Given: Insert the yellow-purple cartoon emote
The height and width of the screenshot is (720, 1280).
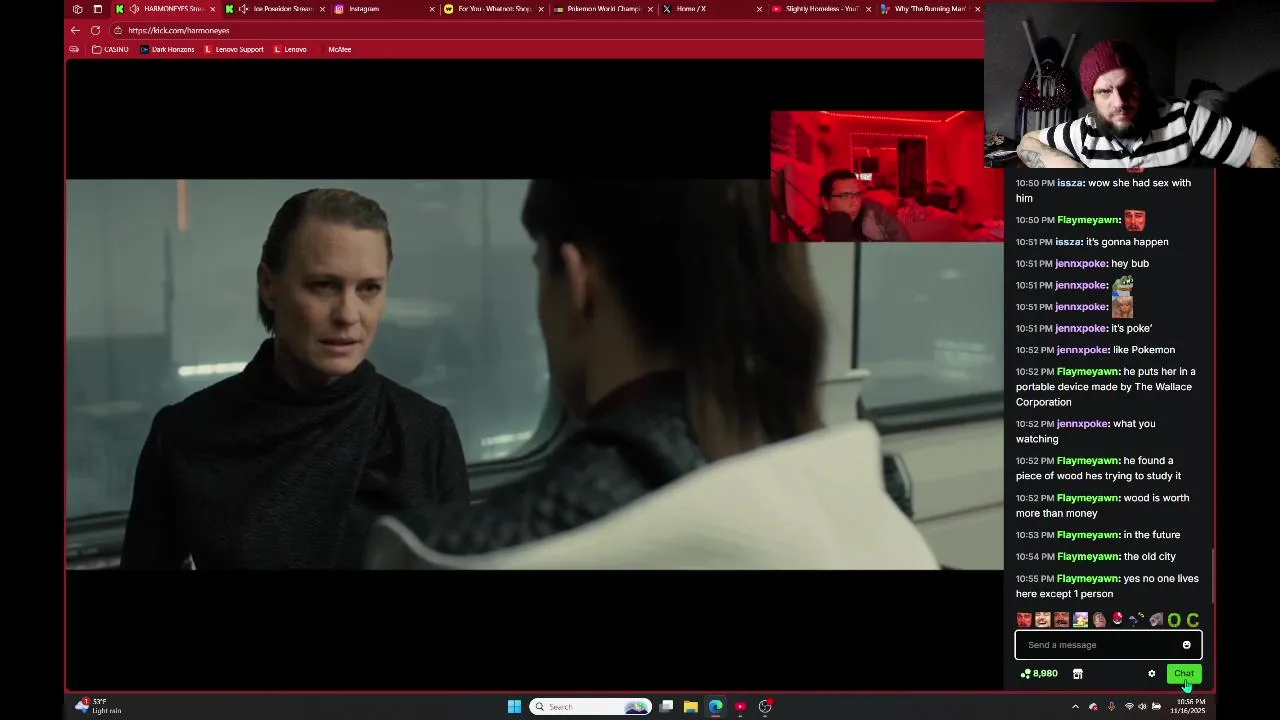Looking at the screenshot, I should click(x=1080, y=620).
